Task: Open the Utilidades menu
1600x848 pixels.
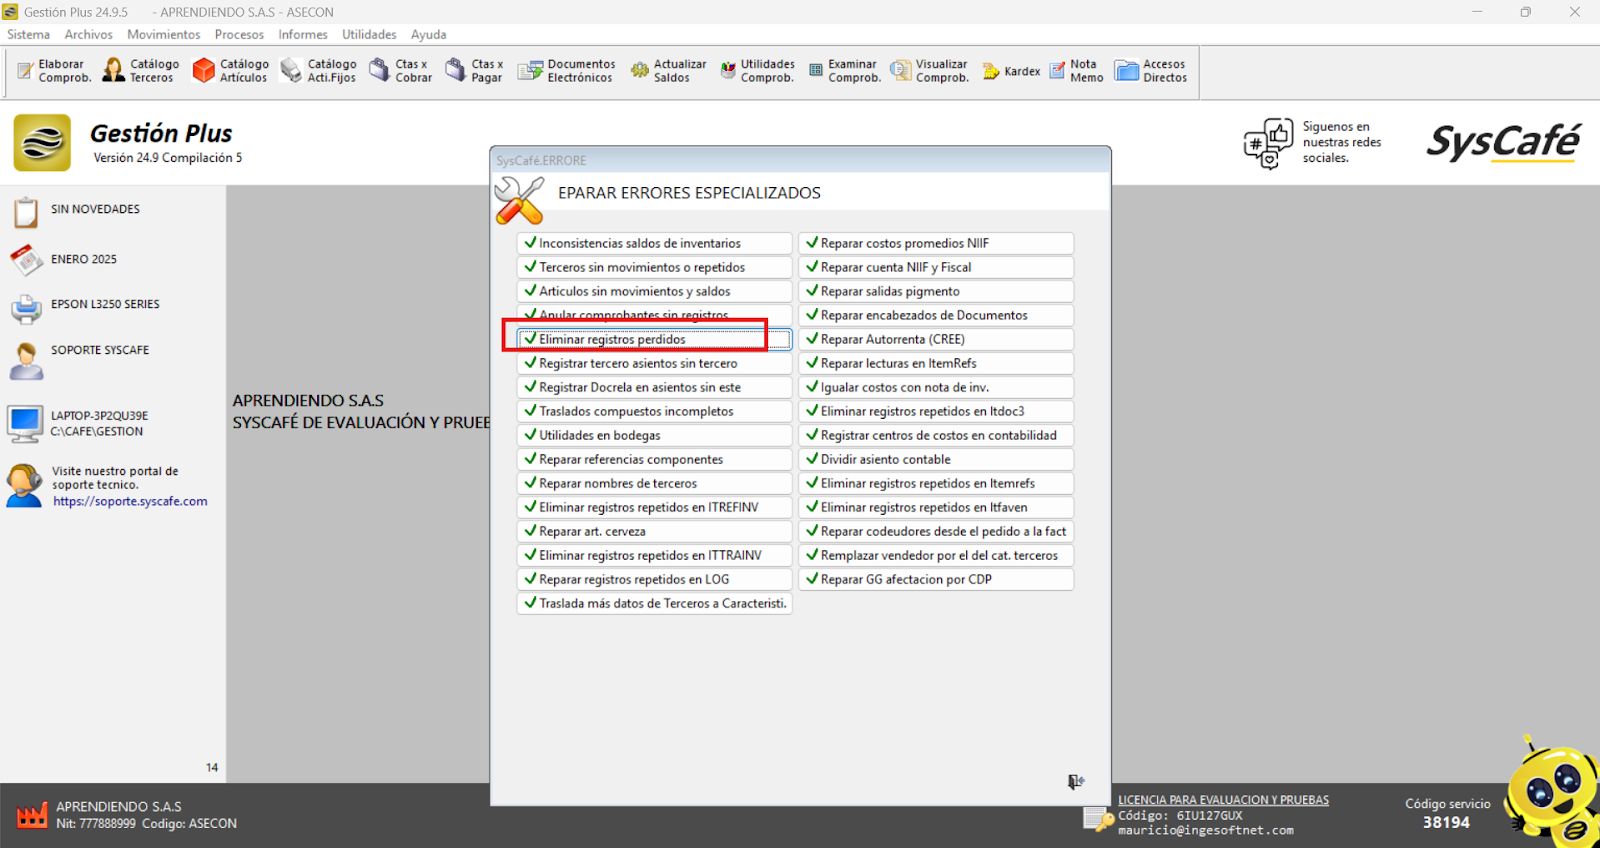Action: coord(369,35)
